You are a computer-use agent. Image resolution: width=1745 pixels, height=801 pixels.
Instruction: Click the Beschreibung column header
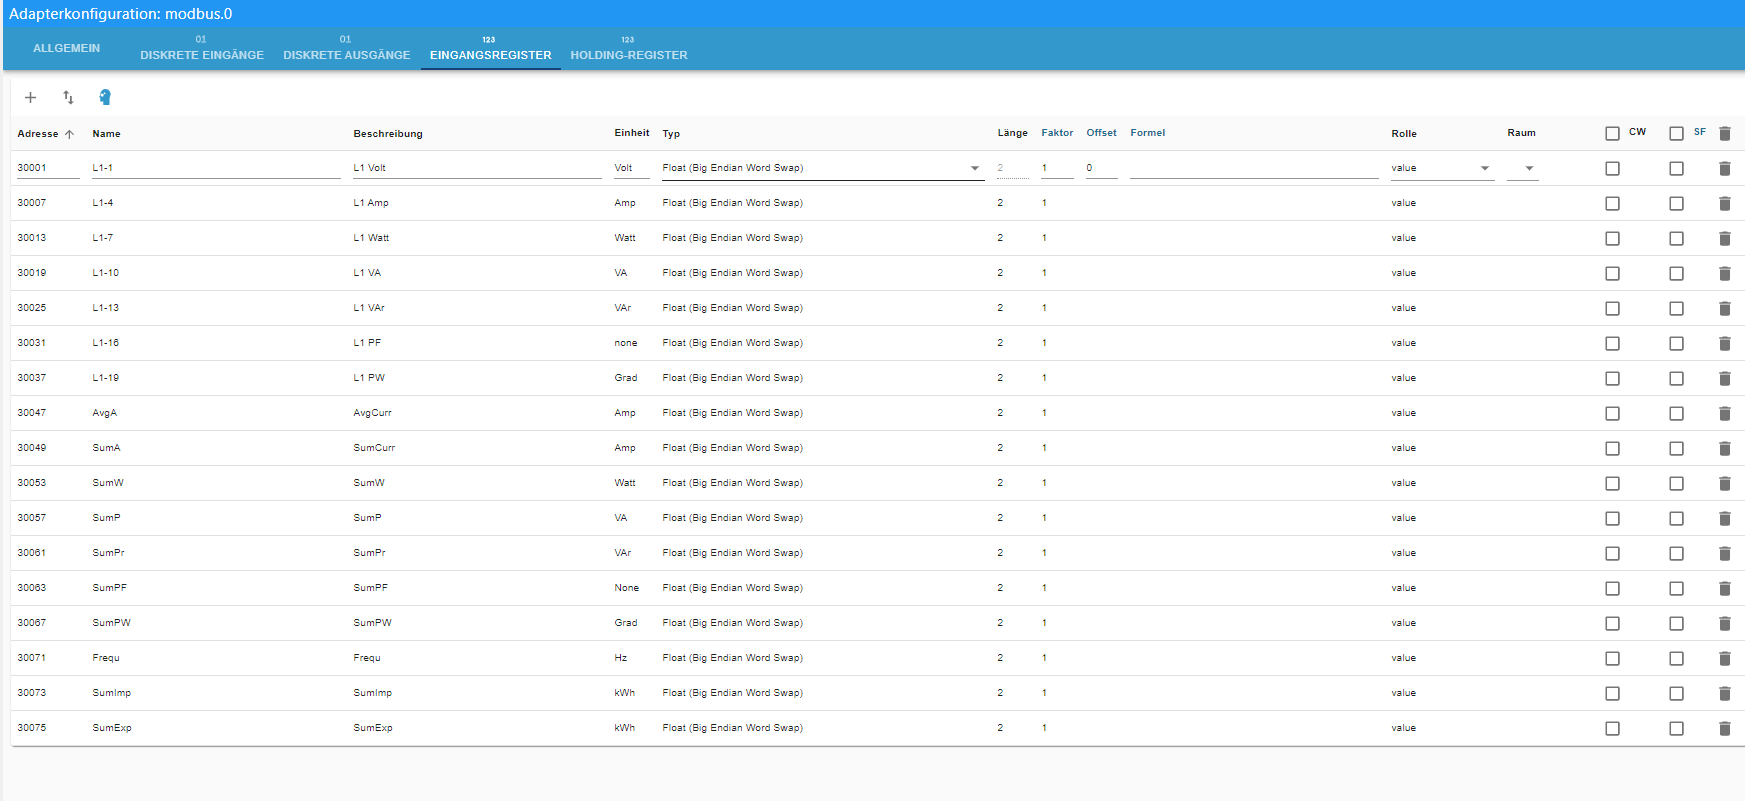(388, 134)
